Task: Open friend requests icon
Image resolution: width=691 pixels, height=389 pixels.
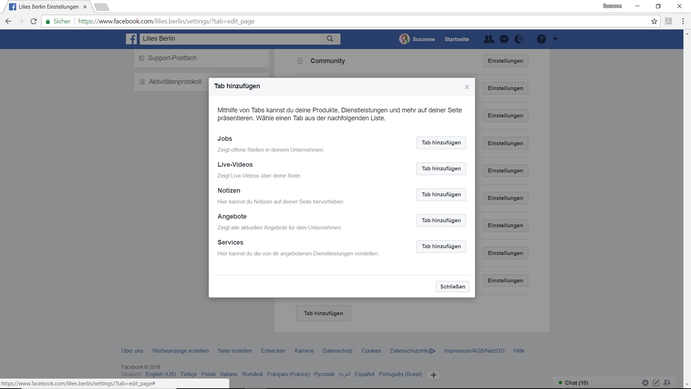Action: tap(489, 39)
